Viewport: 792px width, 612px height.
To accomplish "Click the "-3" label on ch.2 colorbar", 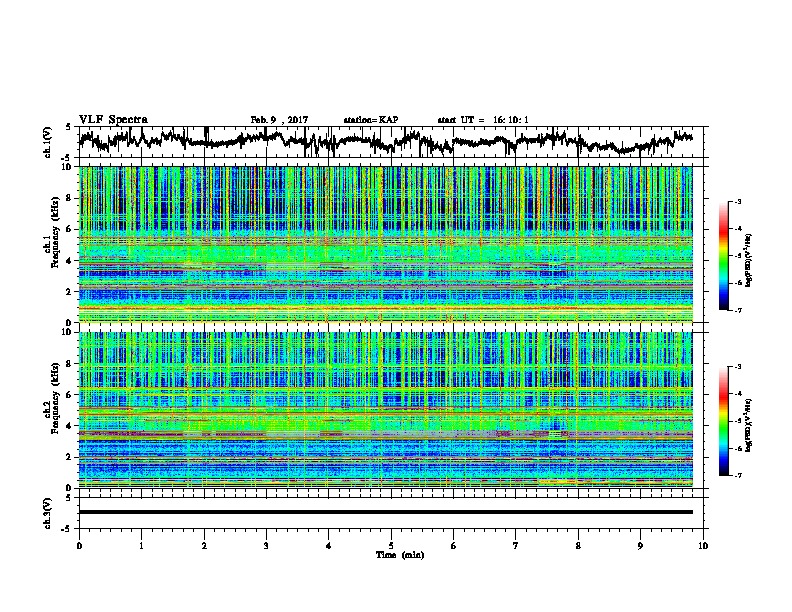I will click(737, 367).
